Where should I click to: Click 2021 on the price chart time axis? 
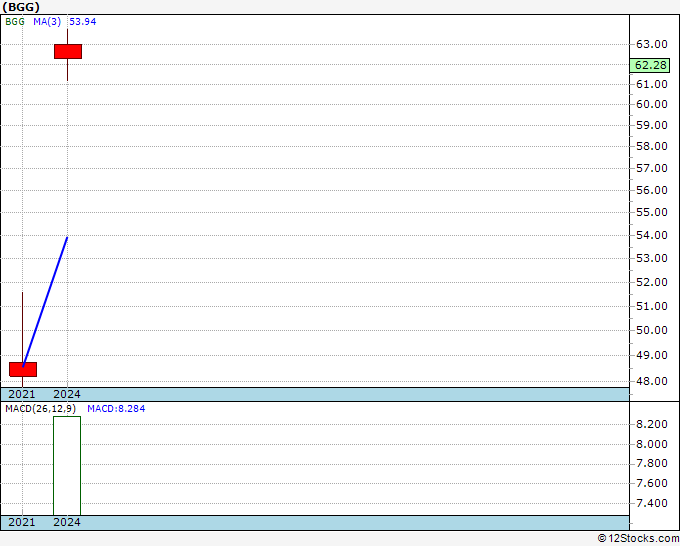[x=22, y=394]
